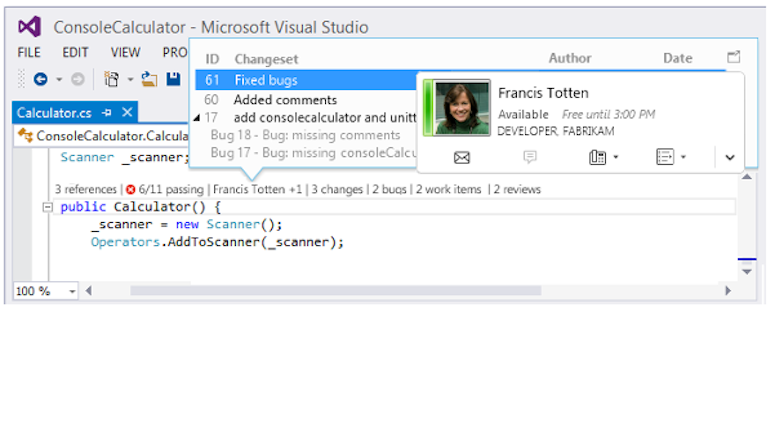Click the Date column header
Viewport: 767px width, 432px height.
(x=677, y=58)
